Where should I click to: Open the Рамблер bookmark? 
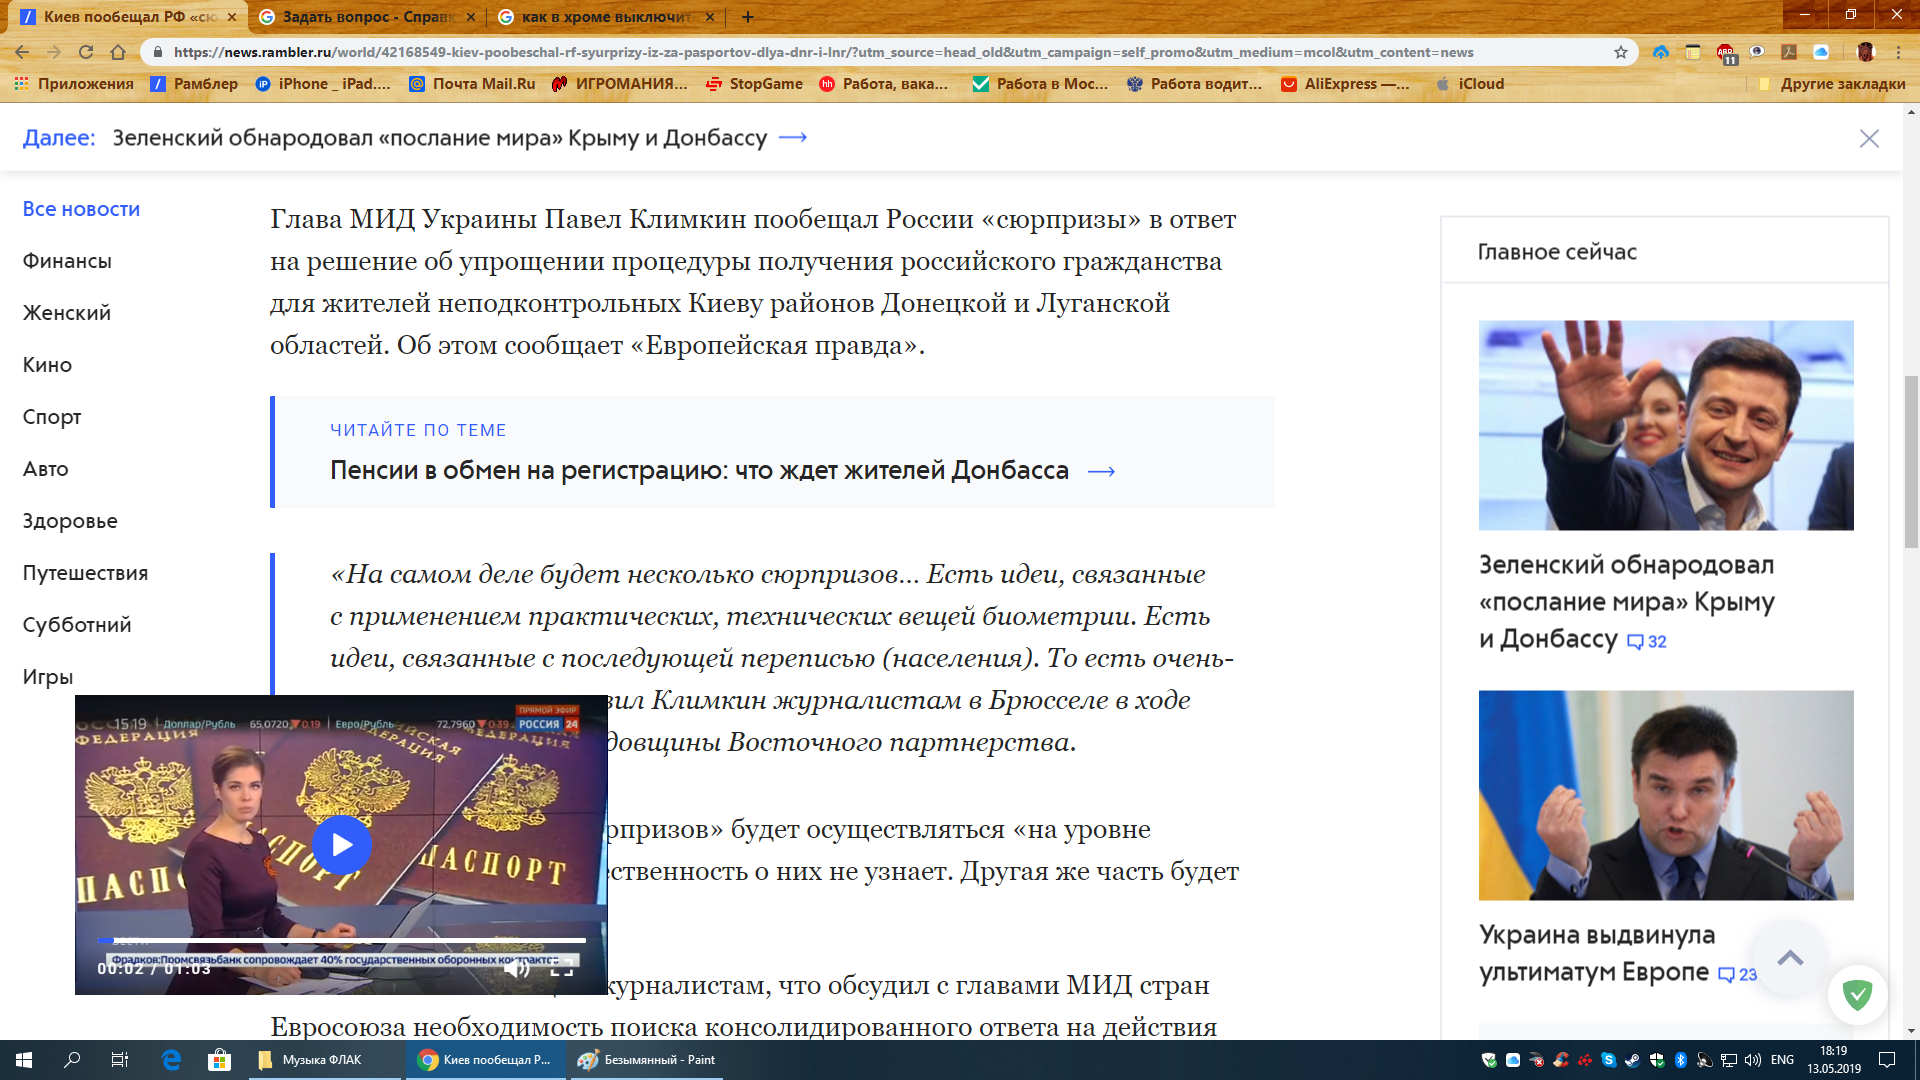[x=194, y=84]
